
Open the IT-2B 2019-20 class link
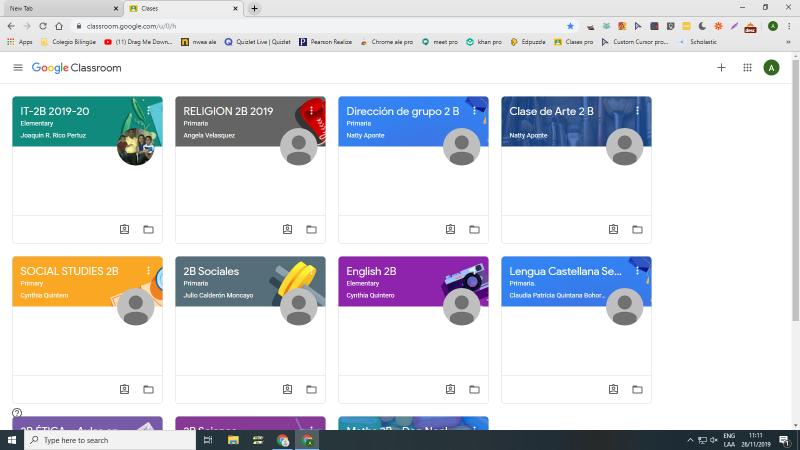point(55,111)
